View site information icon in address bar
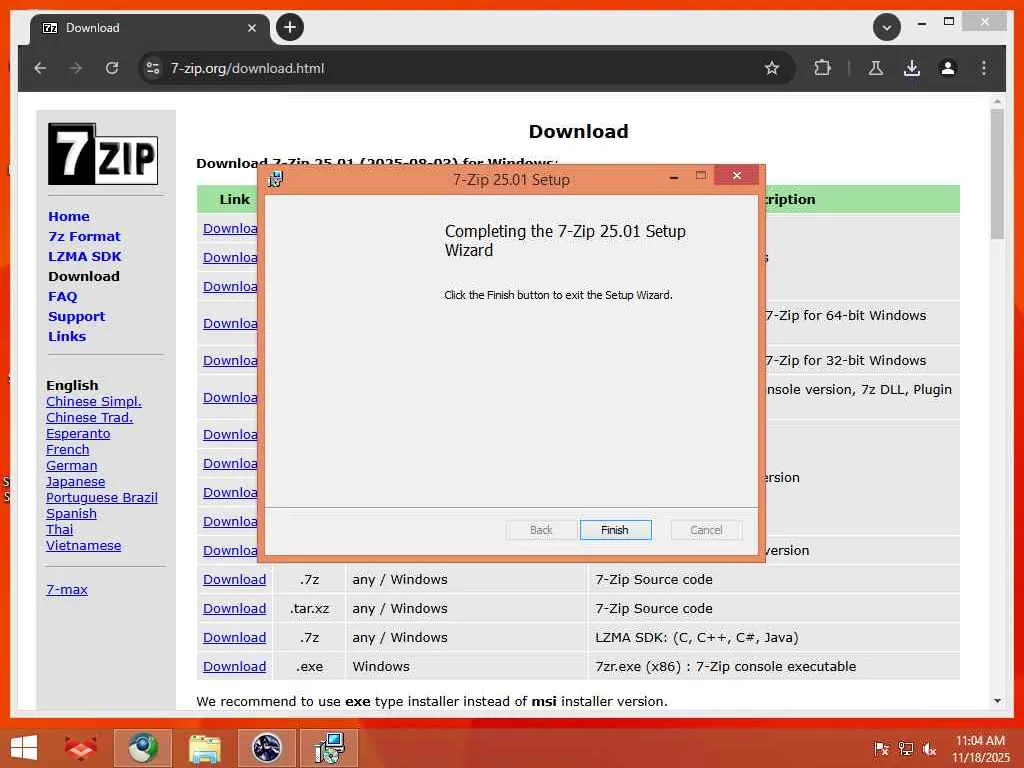Viewport: 1024px width, 768px height. click(x=153, y=68)
